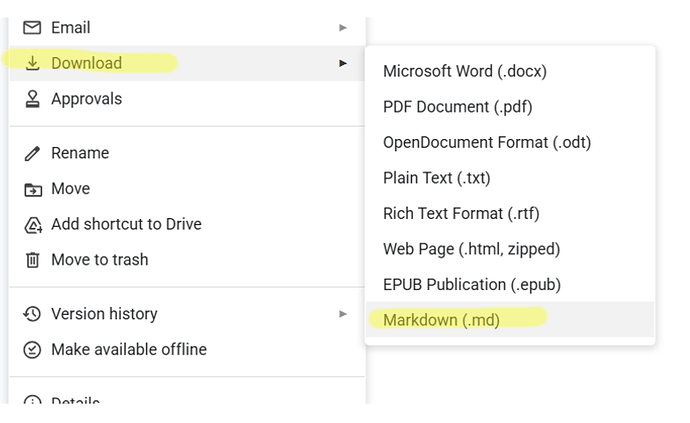Click the Download arrow icon

tap(33, 63)
